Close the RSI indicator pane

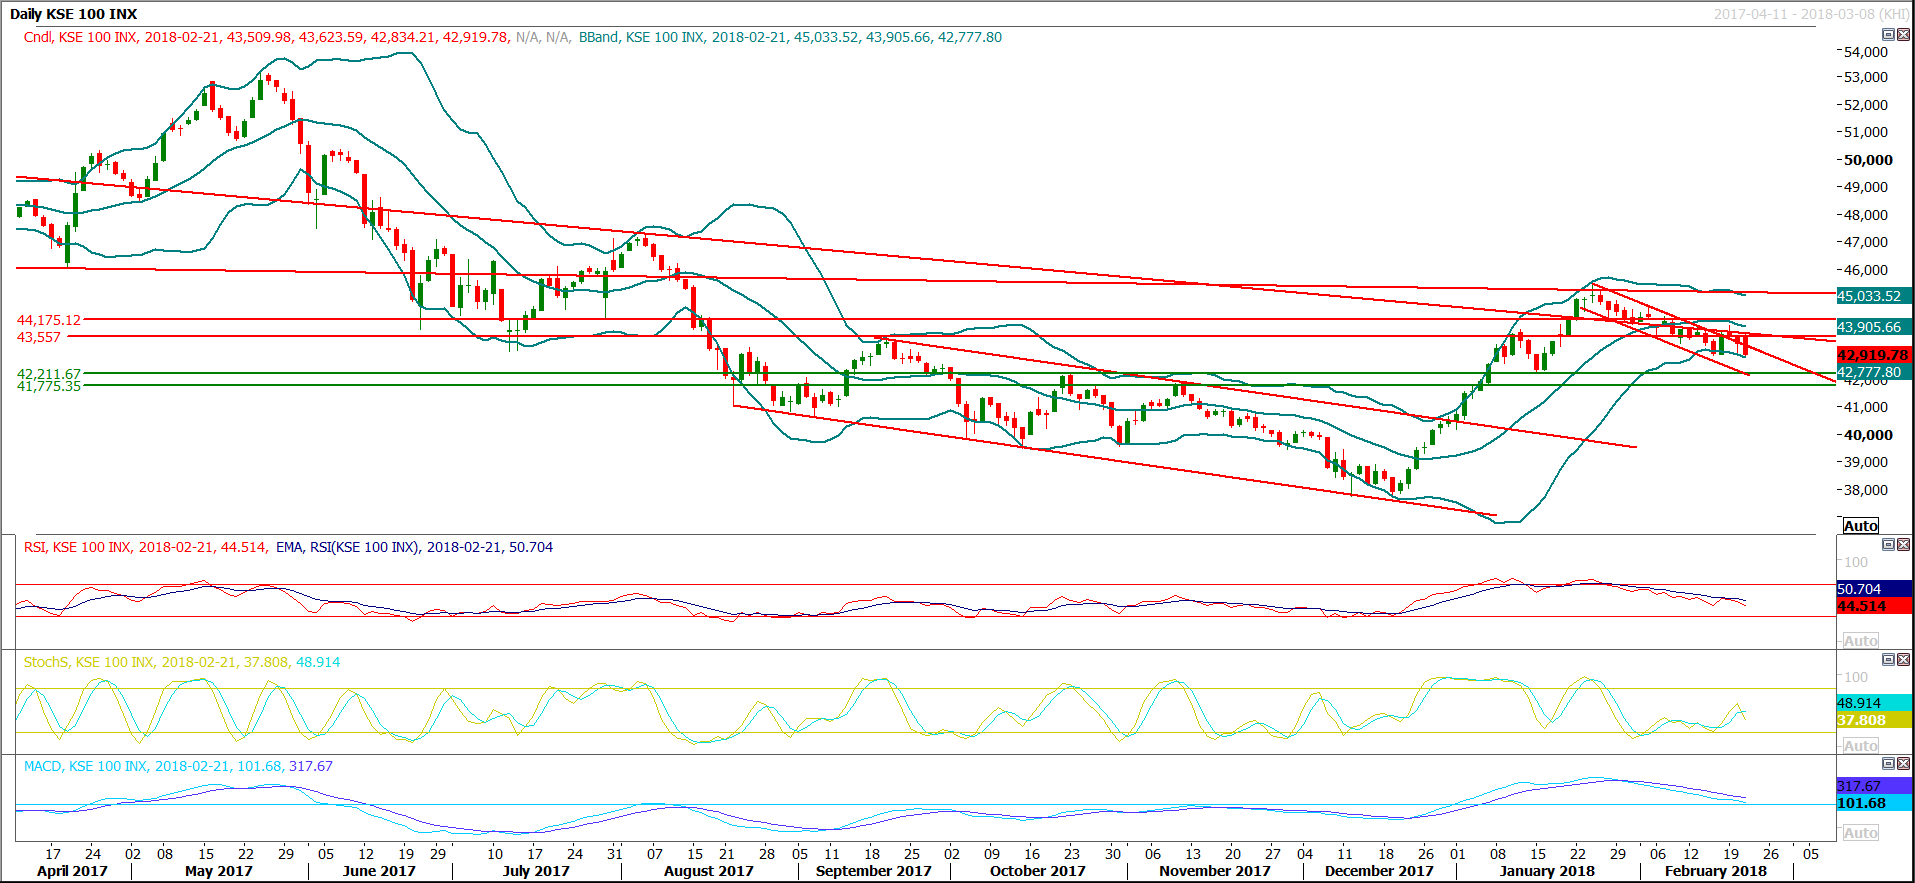click(1903, 544)
